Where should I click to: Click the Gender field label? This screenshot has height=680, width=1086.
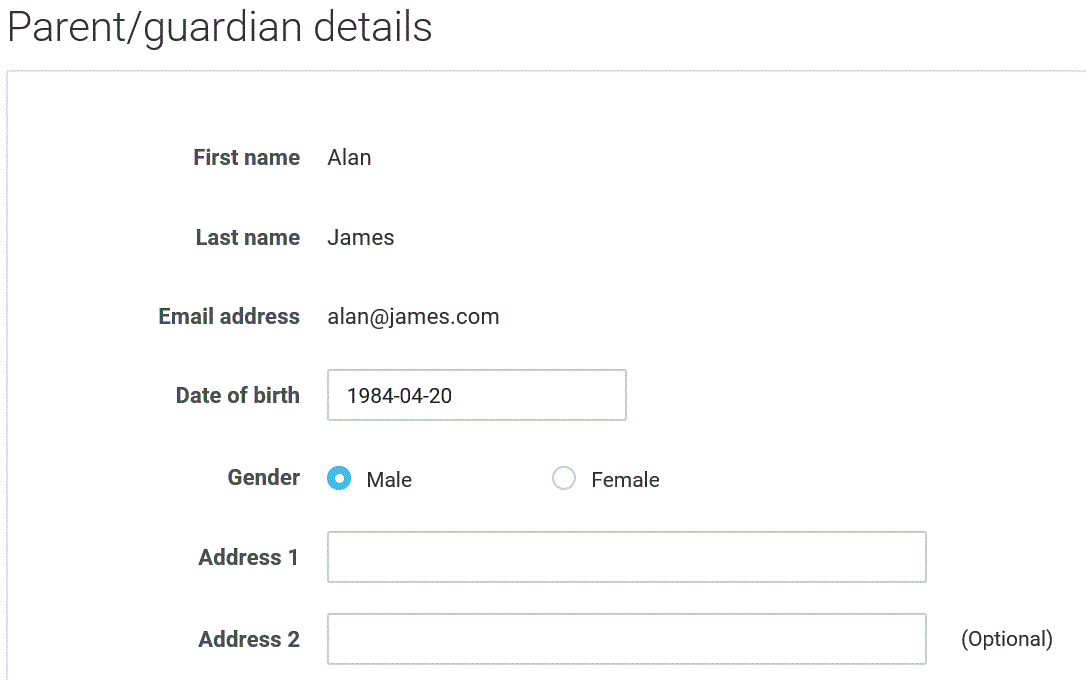(x=263, y=477)
